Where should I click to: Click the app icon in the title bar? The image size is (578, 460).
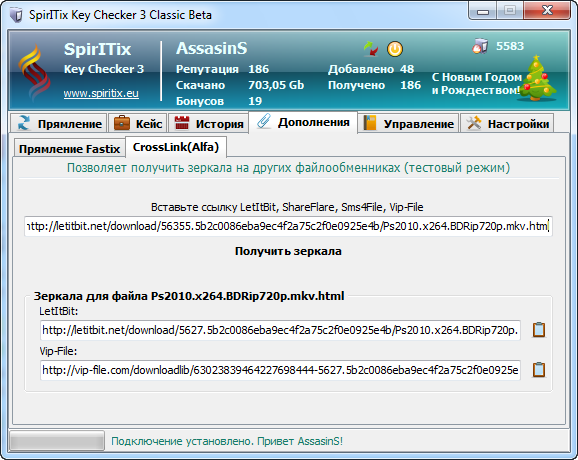click(16, 15)
